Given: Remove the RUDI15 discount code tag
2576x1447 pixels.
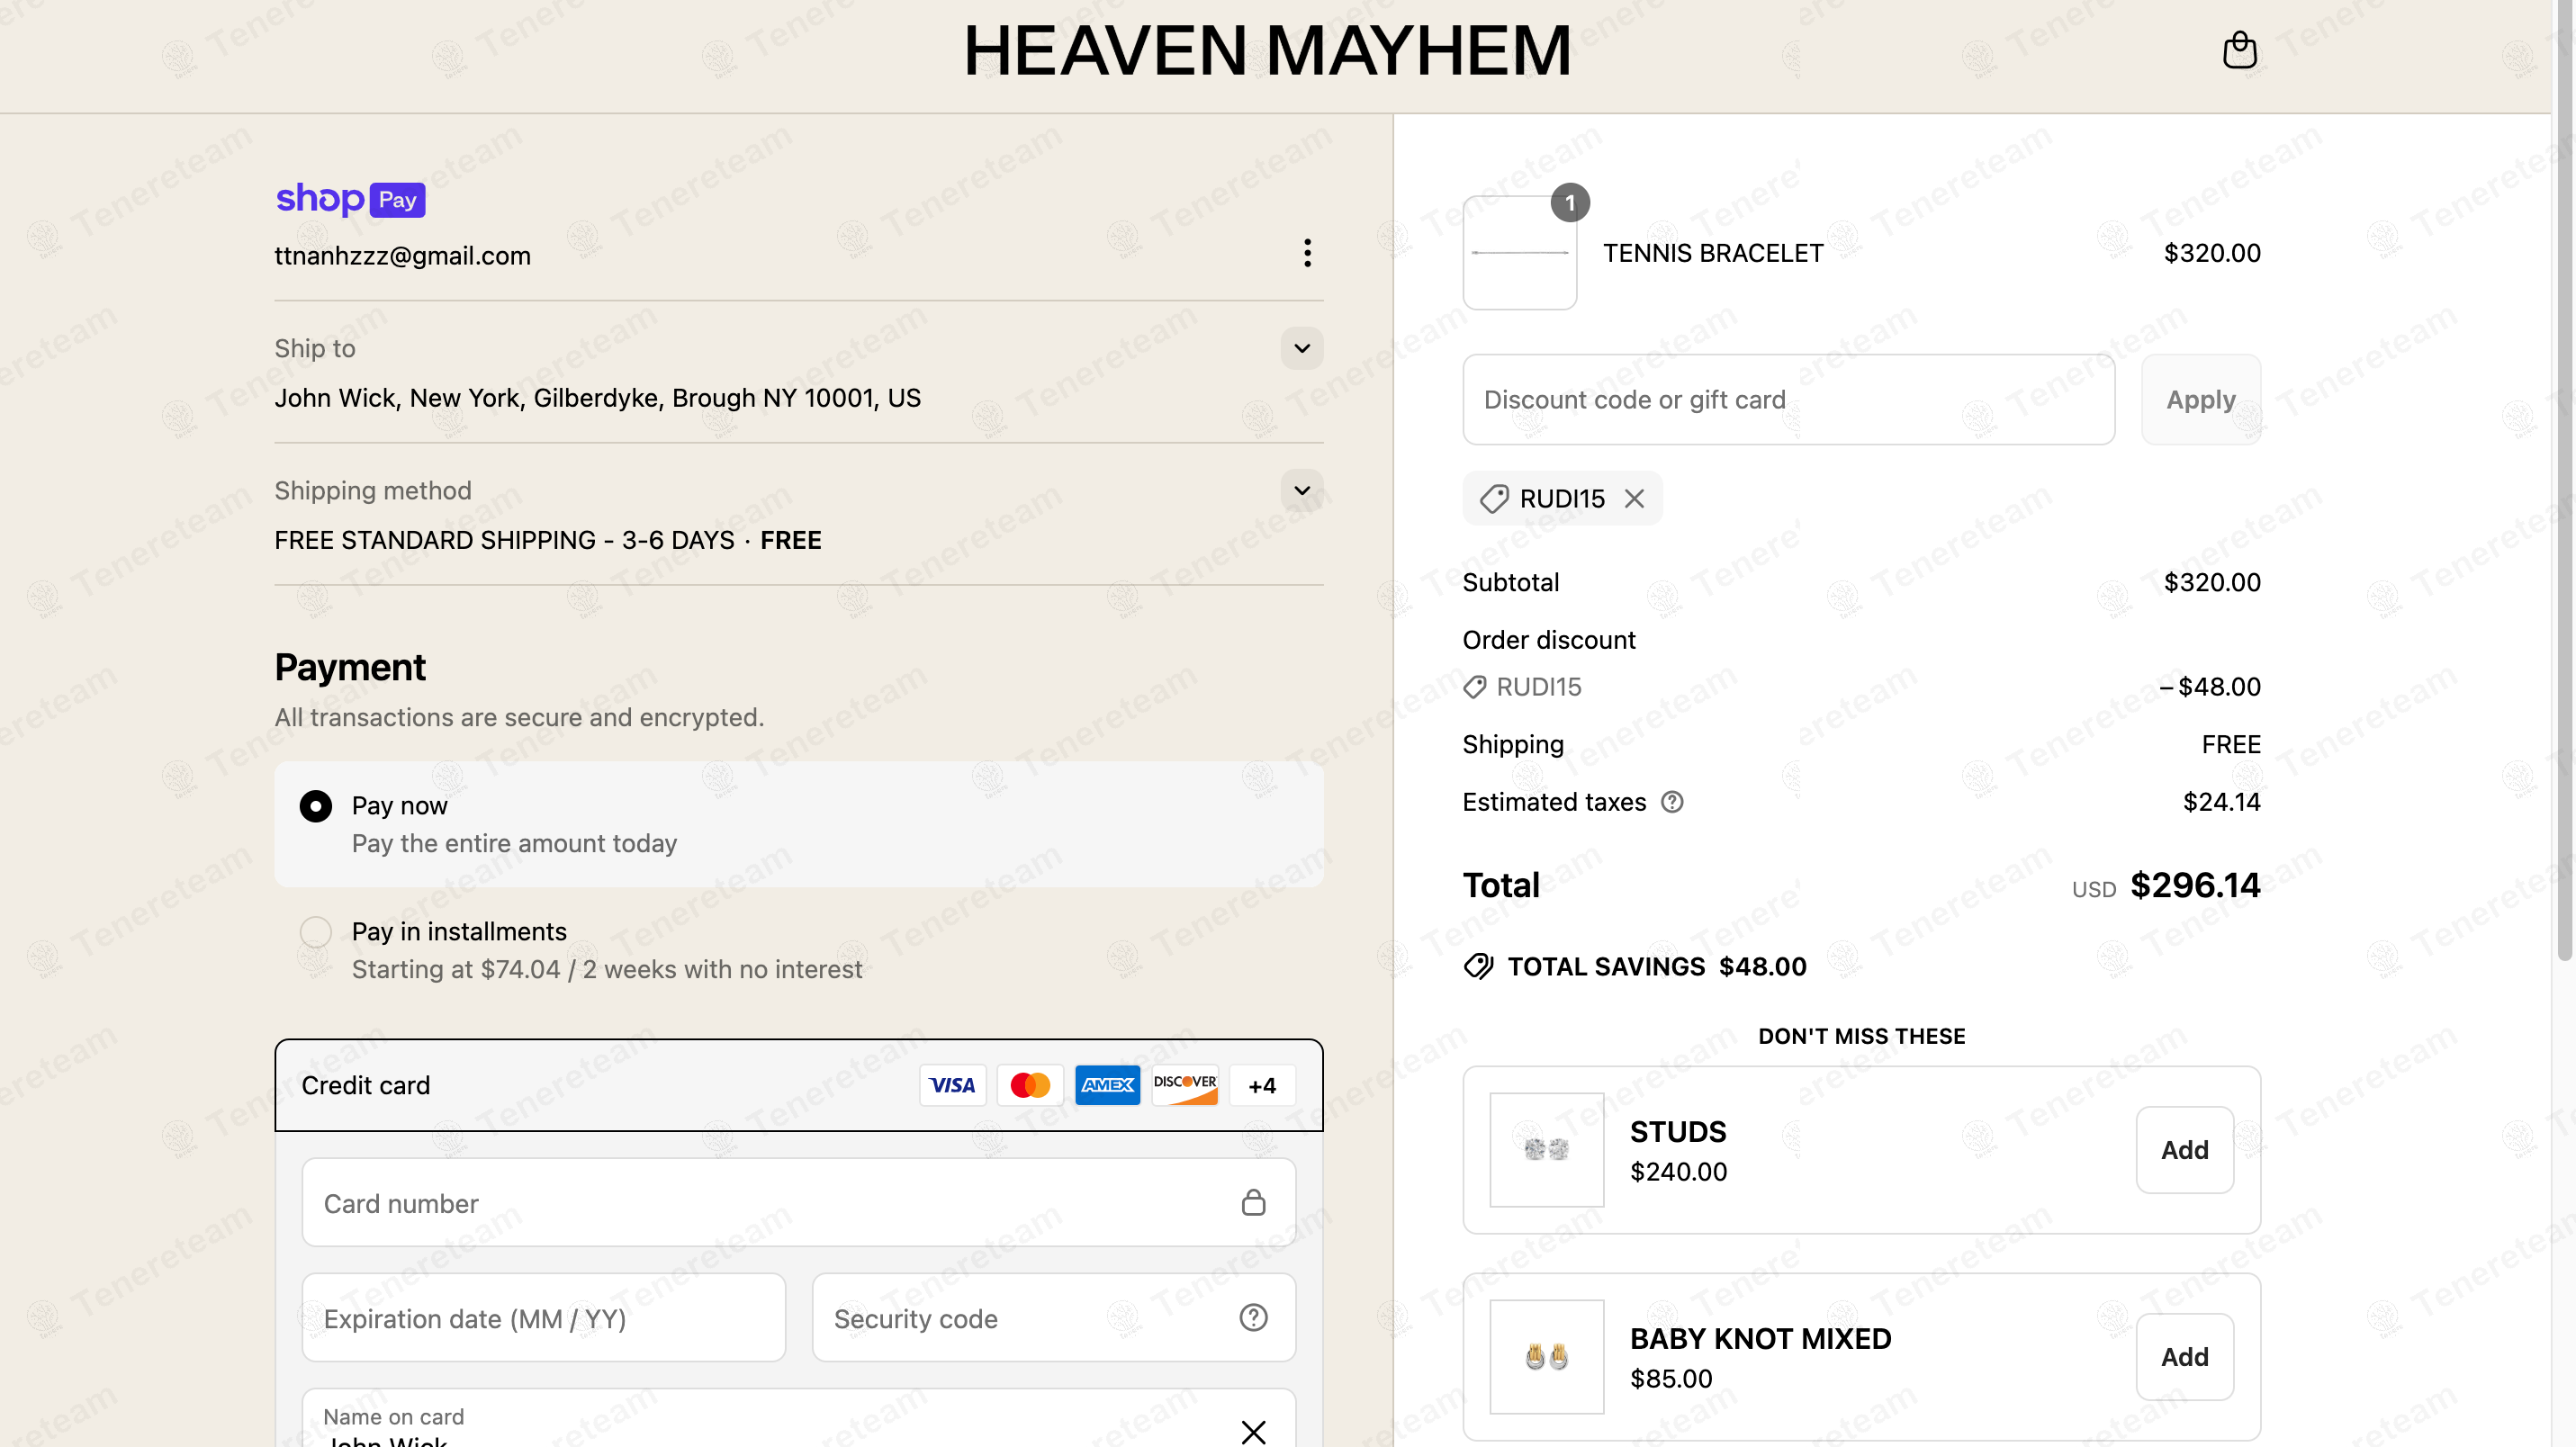Looking at the screenshot, I should pos(1634,498).
